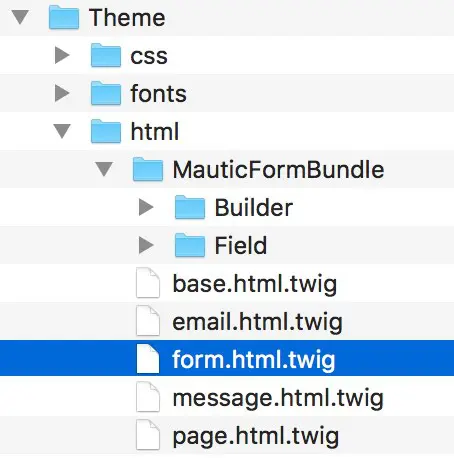Collapse the html folder triangle
Screen dimensions: 454x458
(x=62, y=131)
